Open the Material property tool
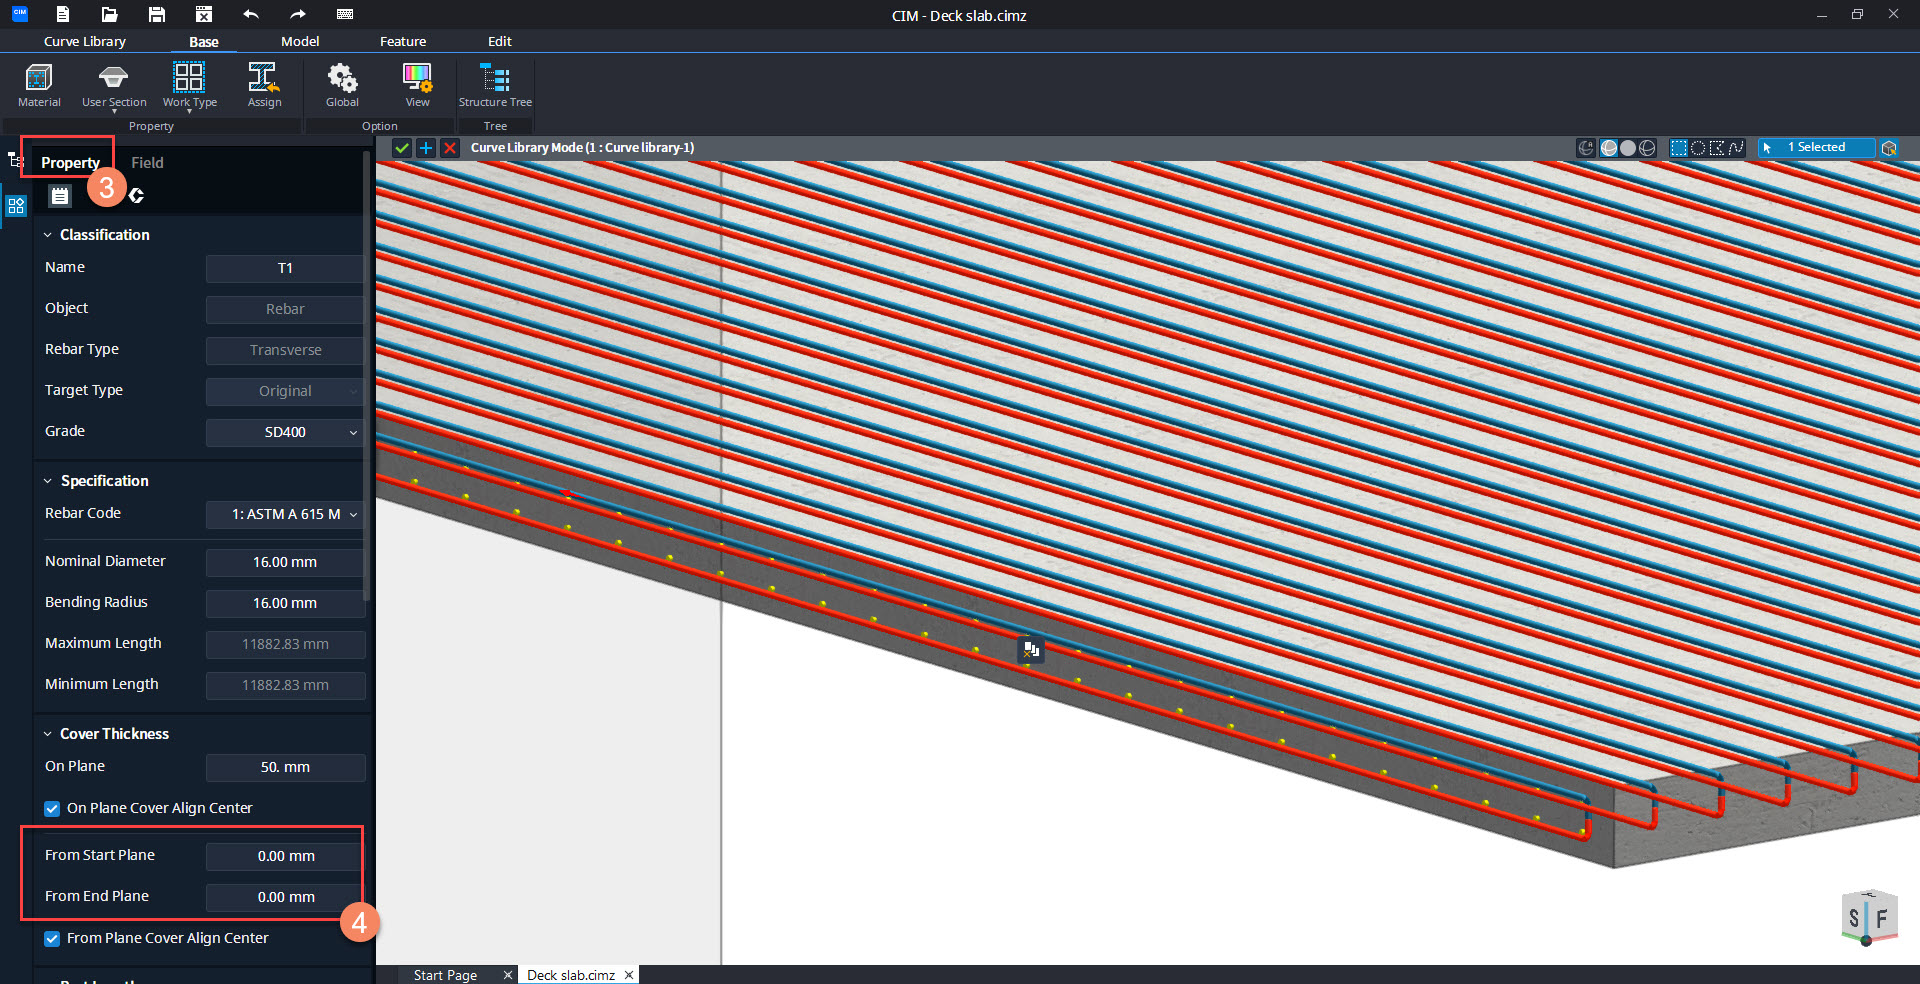1920x984 pixels. (39, 85)
